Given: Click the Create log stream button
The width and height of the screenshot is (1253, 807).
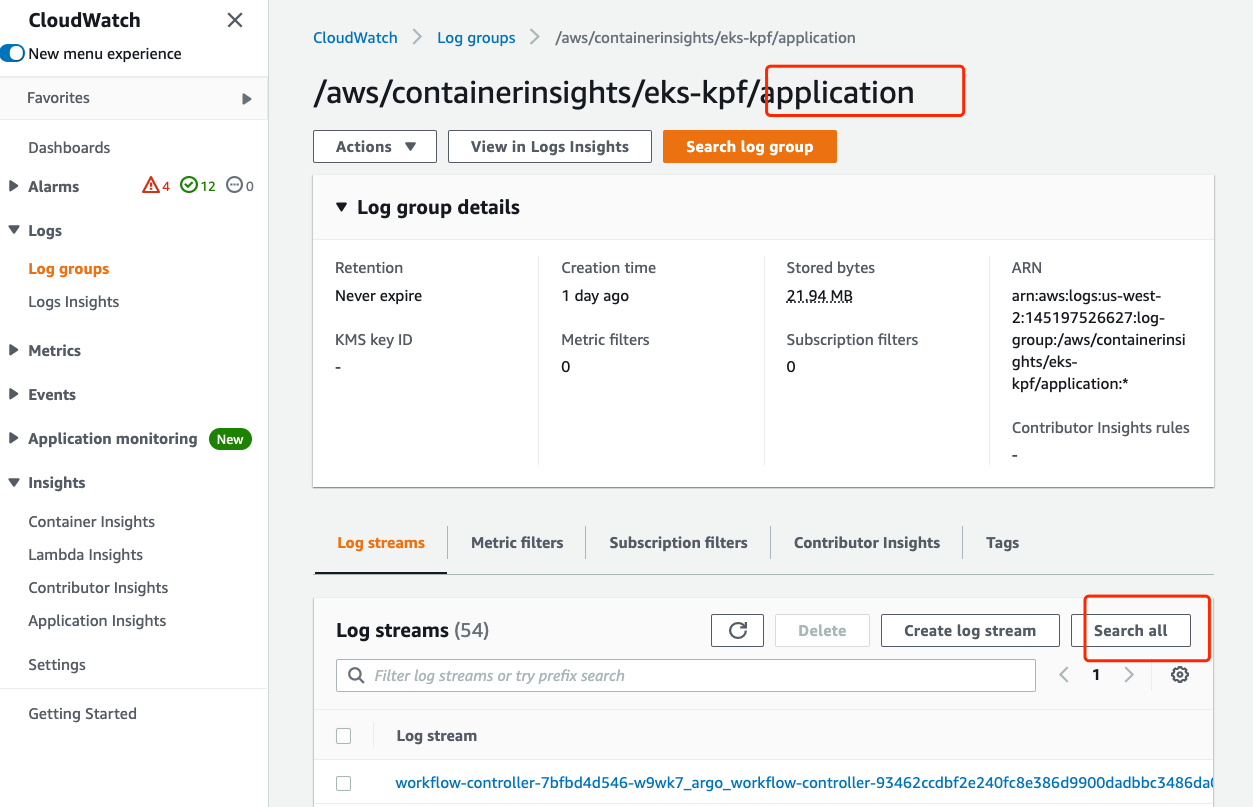Looking at the screenshot, I should [x=970, y=630].
